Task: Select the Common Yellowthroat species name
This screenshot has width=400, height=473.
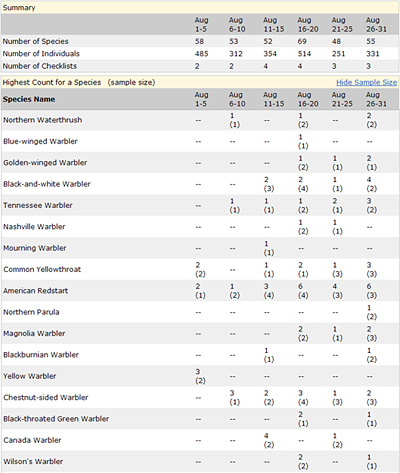Action: click(42, 269)
